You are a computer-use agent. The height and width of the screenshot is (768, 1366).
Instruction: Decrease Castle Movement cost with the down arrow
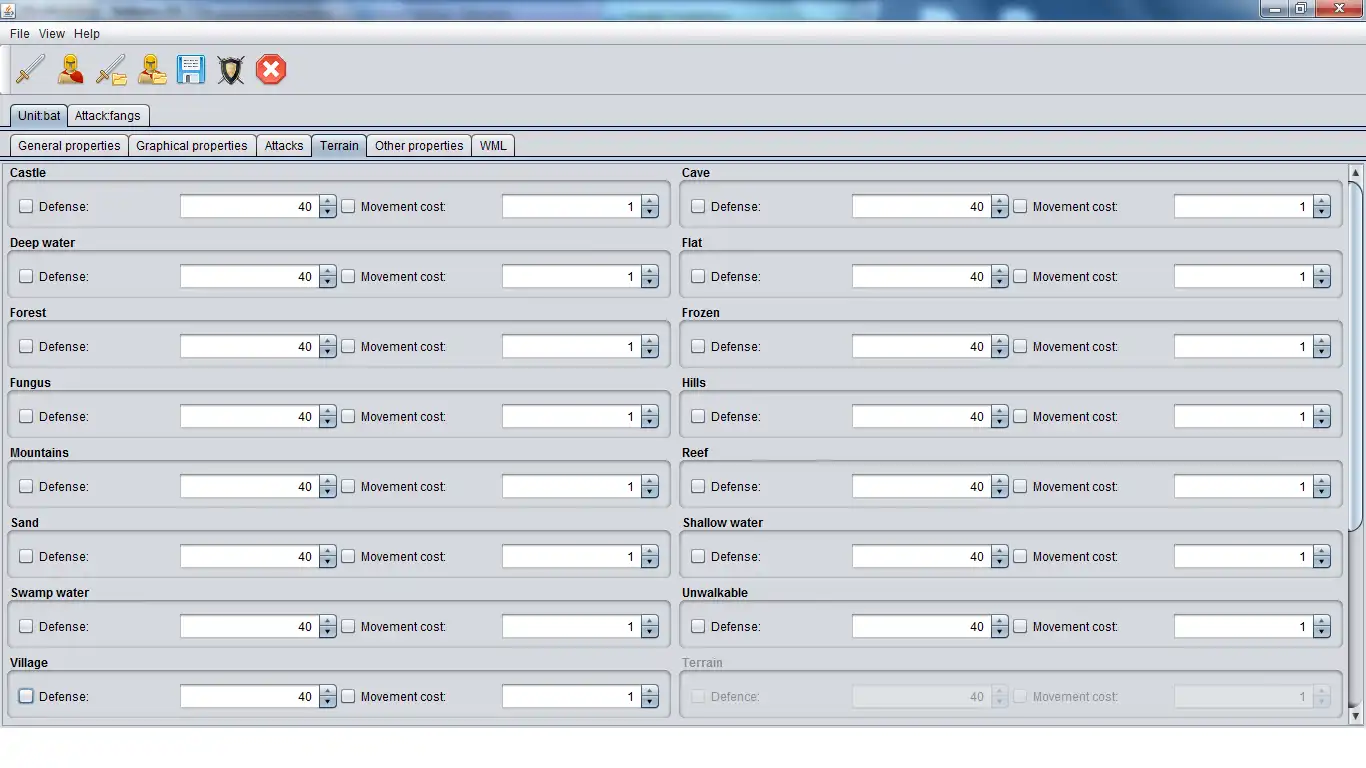point(650,213)
